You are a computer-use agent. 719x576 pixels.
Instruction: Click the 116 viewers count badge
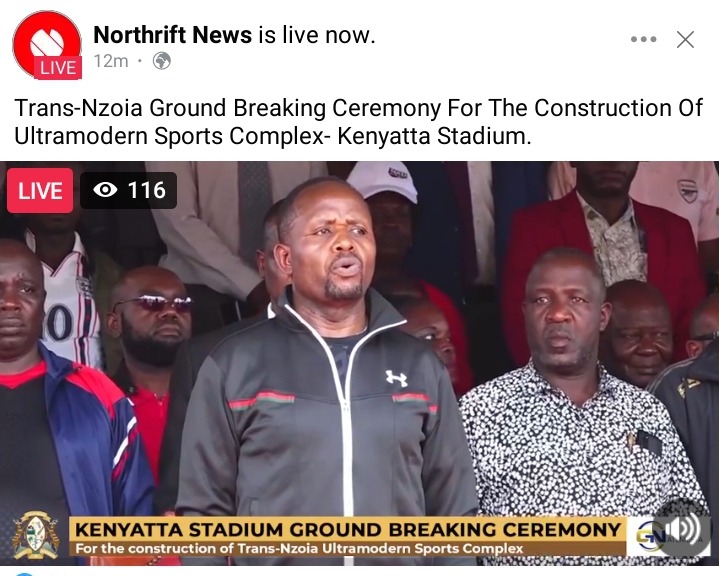pos(128,190)
